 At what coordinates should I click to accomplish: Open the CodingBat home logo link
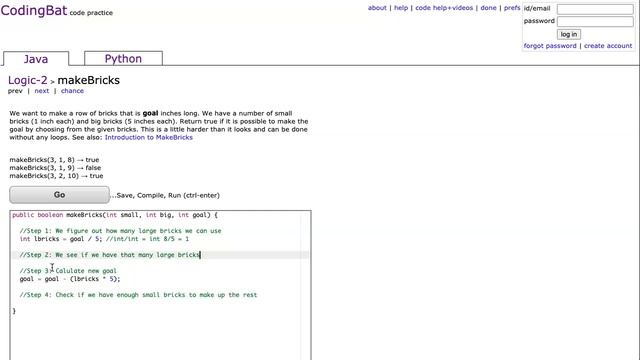[x=33, y=10]
